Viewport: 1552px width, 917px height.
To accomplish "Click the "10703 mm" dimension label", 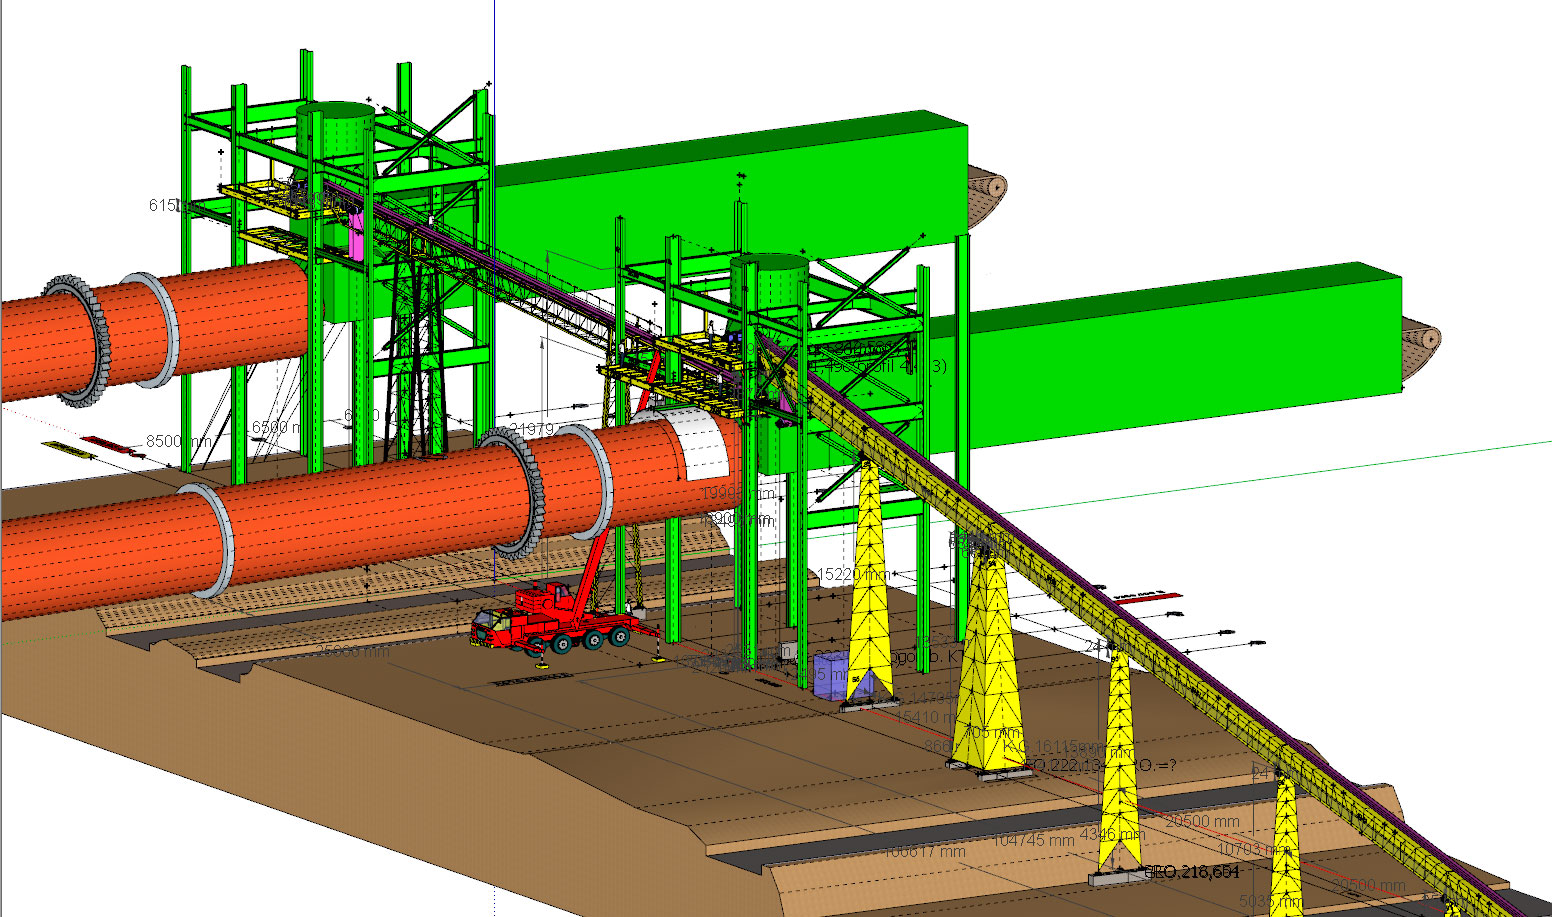I will (x=1253, y=850).
